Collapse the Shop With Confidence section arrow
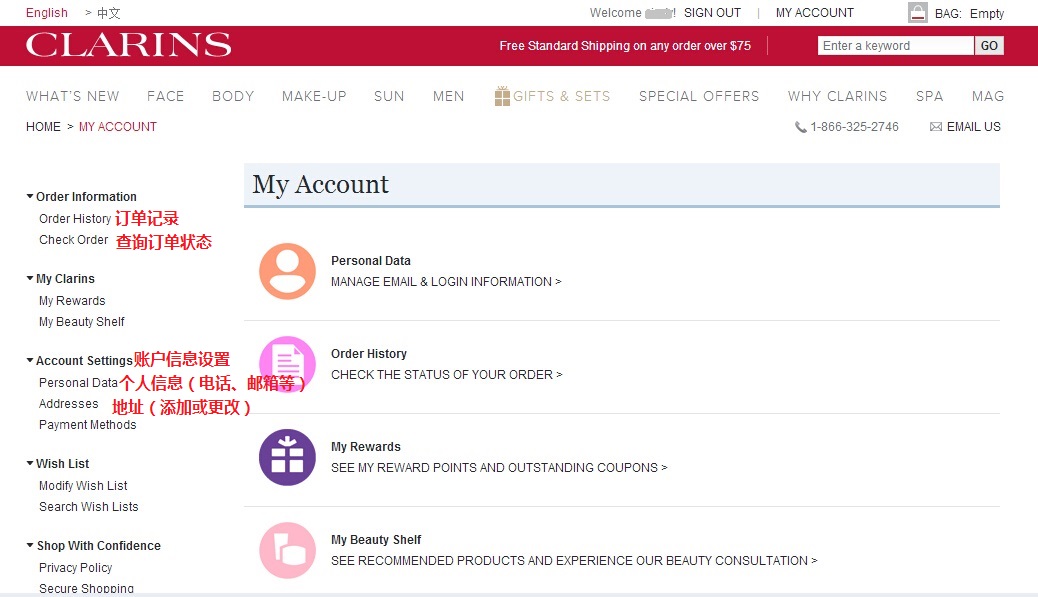 click(30, 545)
